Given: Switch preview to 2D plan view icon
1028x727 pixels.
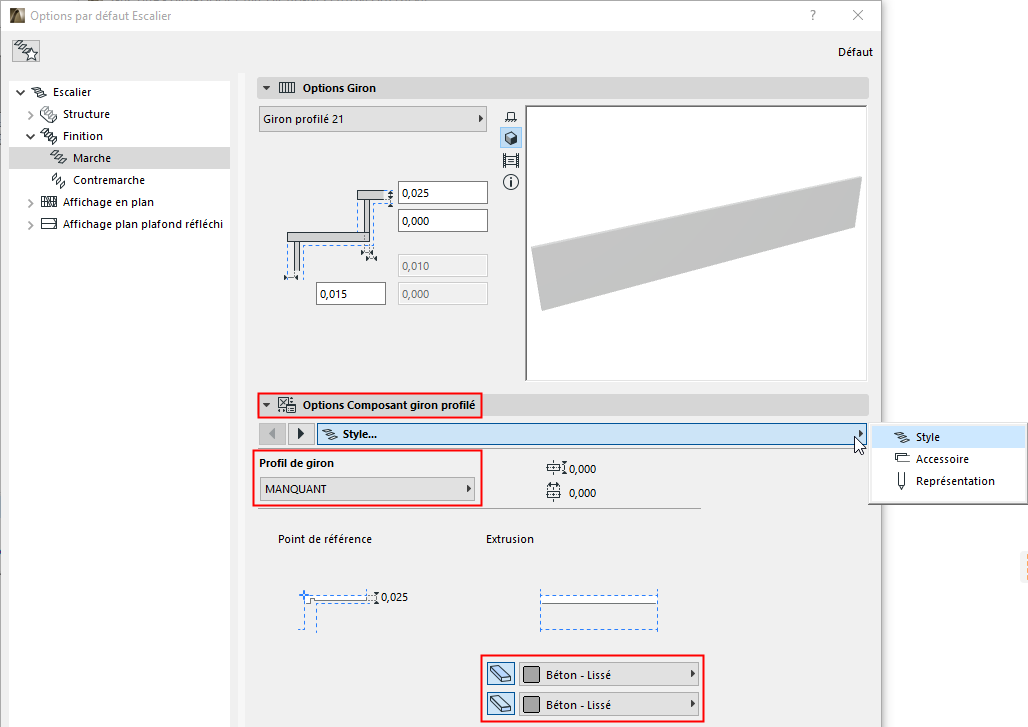Looking at the screenshot, I should [x=511, y=117].
